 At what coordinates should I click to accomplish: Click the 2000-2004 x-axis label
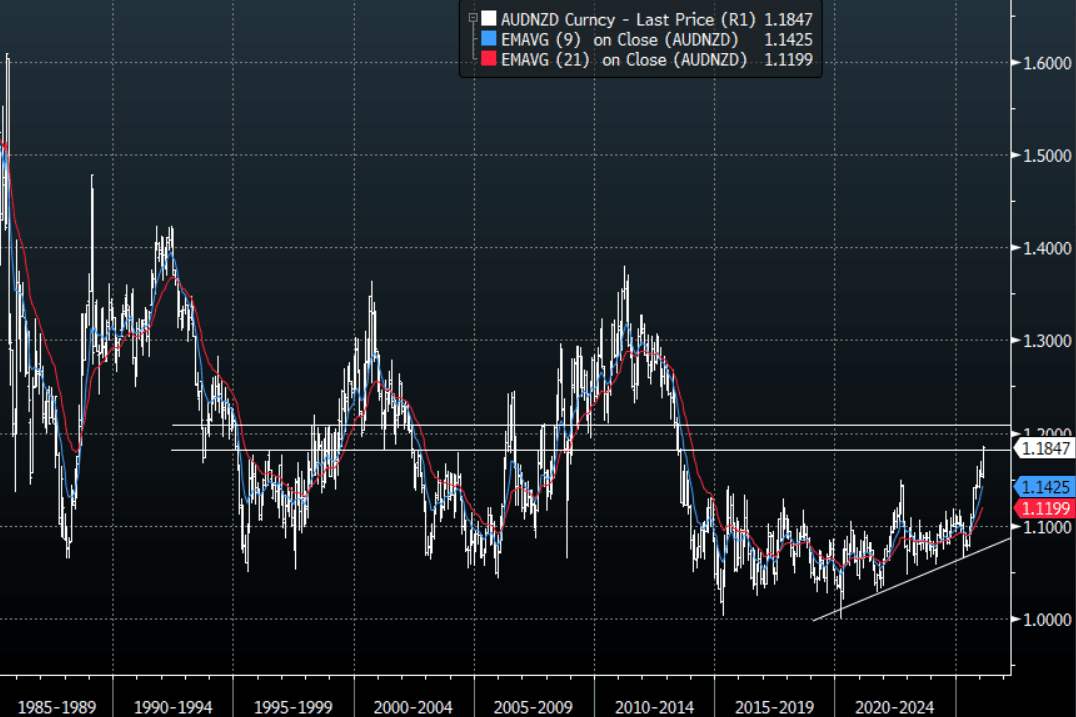pos(413,707)
